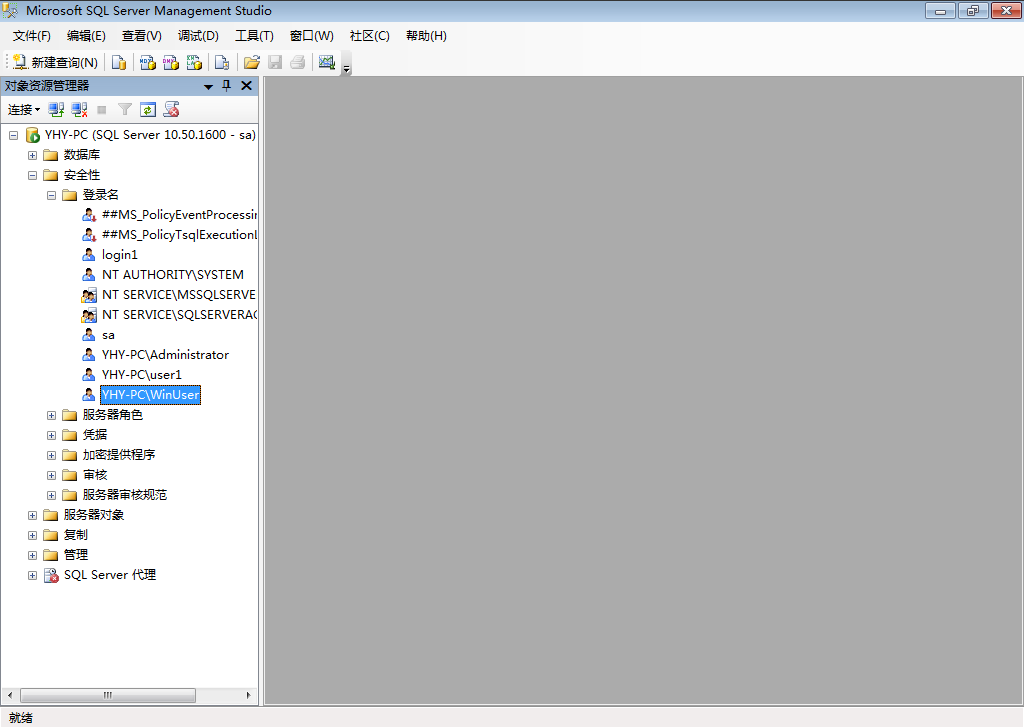Click the Disconnect server icon
The image size is (1024, 728).
pos(80,110)
